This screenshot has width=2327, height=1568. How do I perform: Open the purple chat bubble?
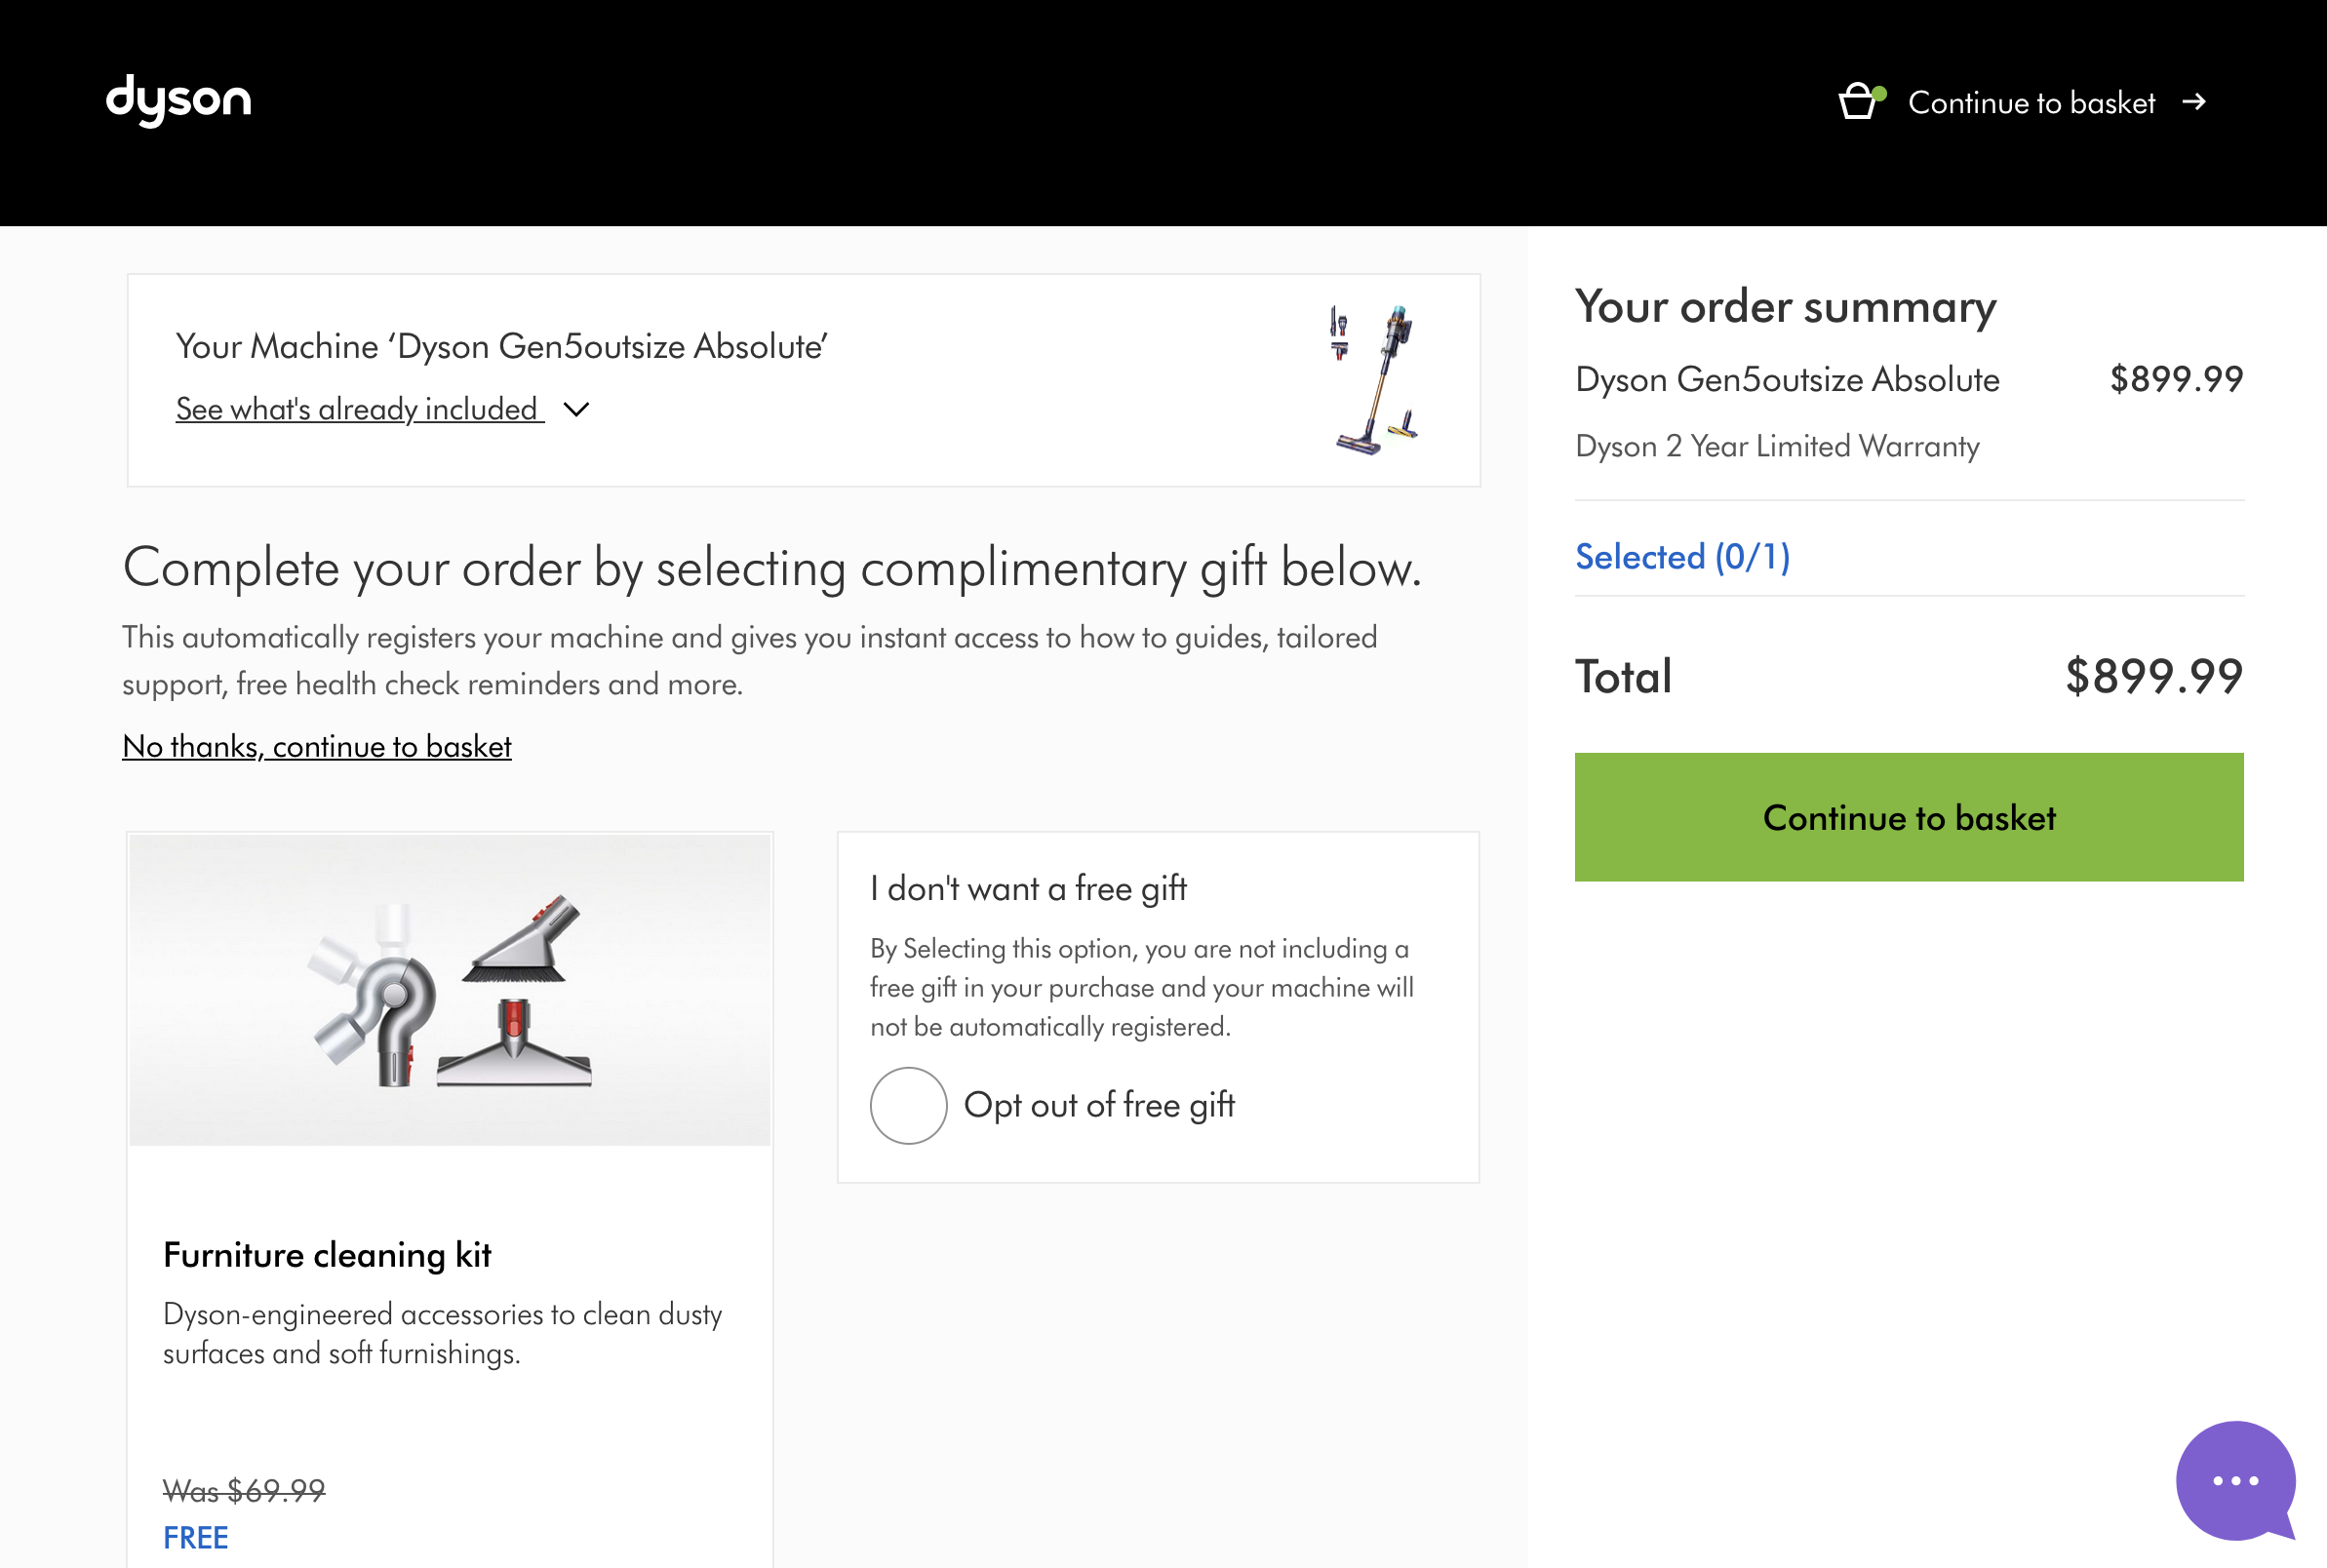tap(2234, 1480)
